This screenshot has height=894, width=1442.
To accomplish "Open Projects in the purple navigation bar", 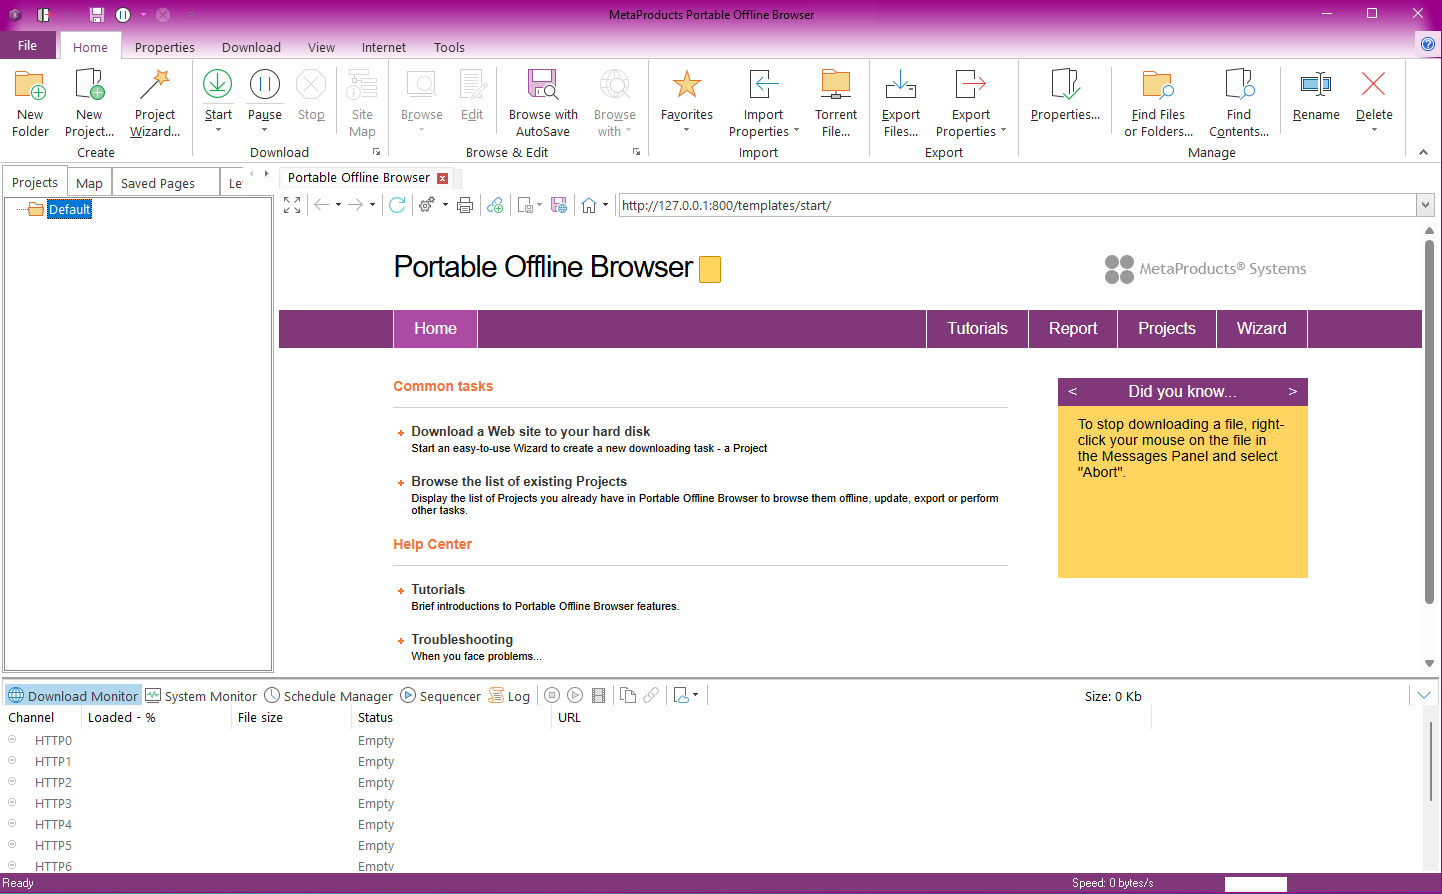I will pyautogui.click(x=1166, y=328).
